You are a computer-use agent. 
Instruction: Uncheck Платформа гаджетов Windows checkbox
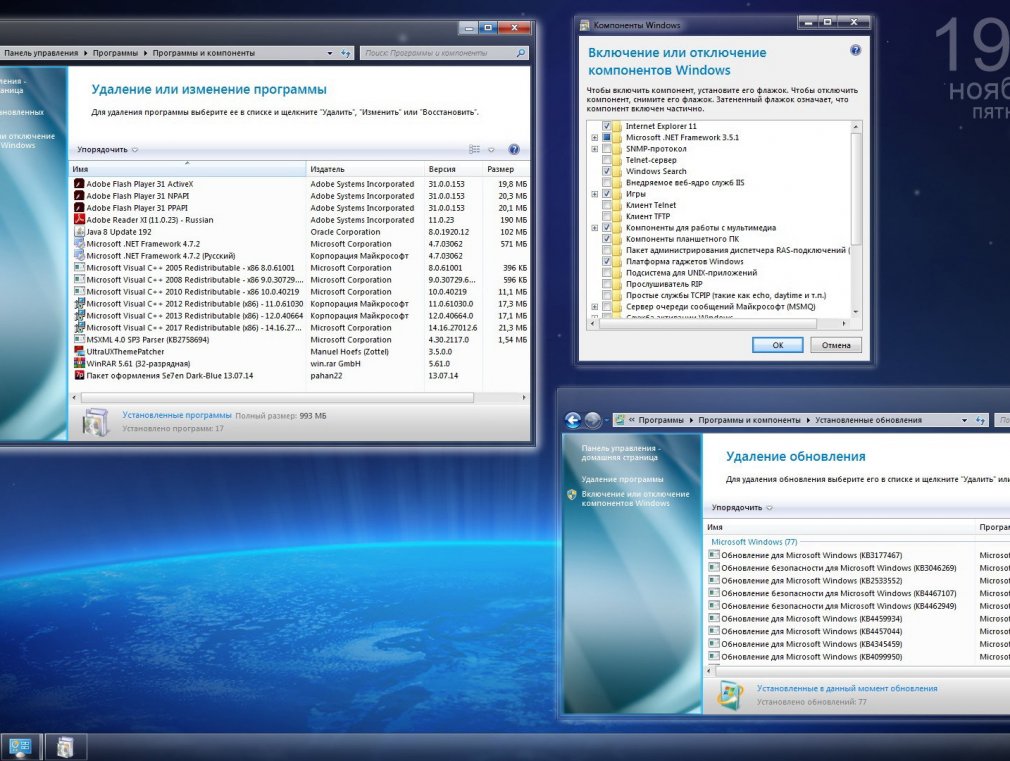coord(606,262)
